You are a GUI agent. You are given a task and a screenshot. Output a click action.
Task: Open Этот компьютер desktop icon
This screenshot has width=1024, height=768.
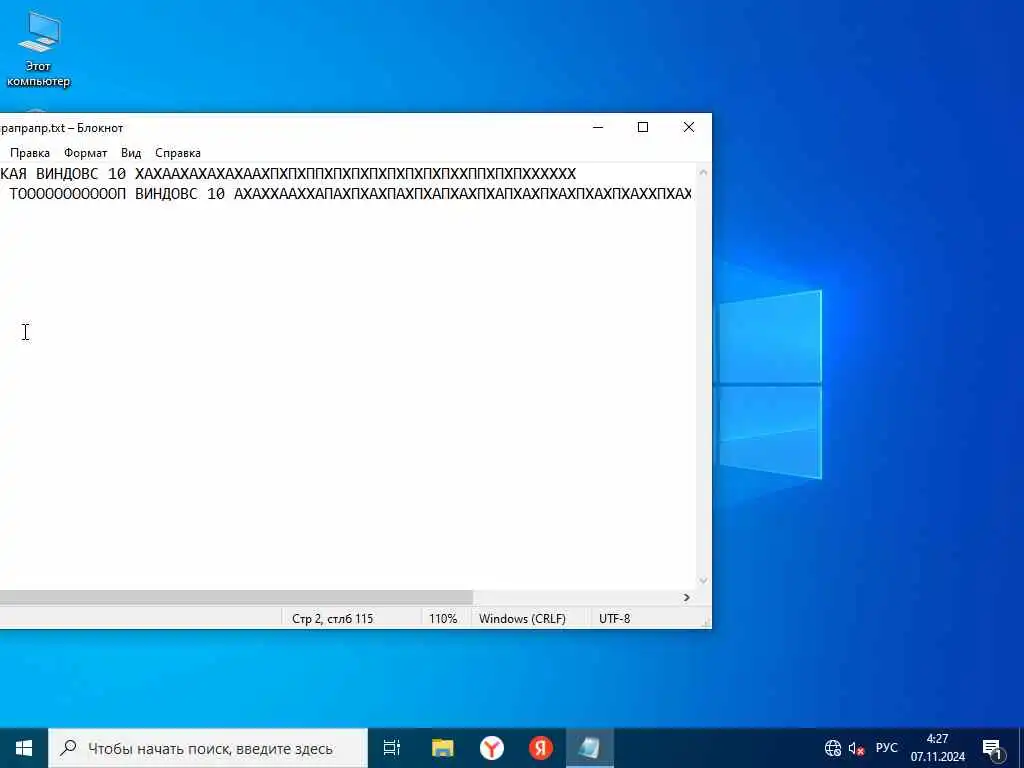tap(39, 49)
